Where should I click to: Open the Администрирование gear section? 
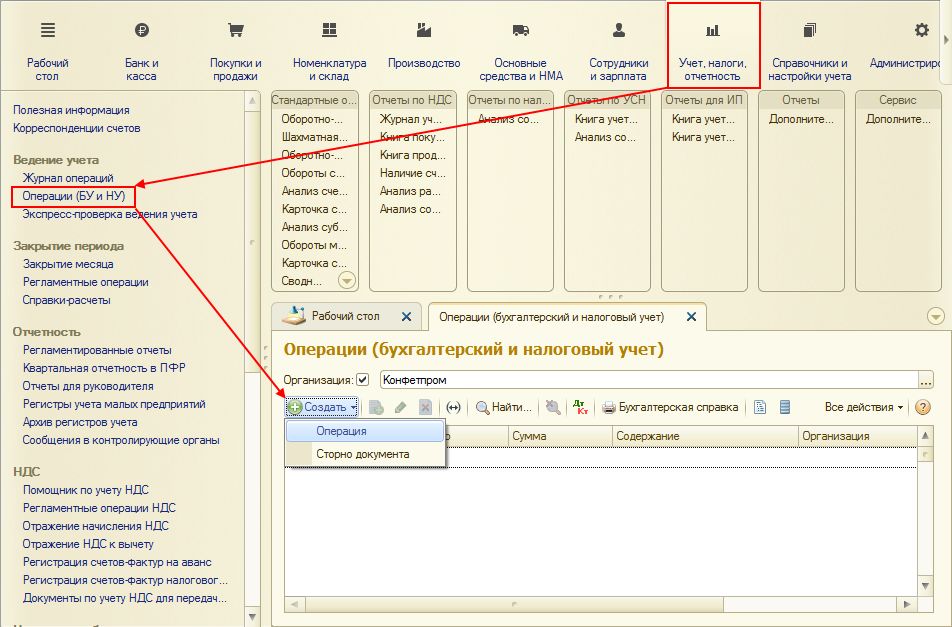922,30
